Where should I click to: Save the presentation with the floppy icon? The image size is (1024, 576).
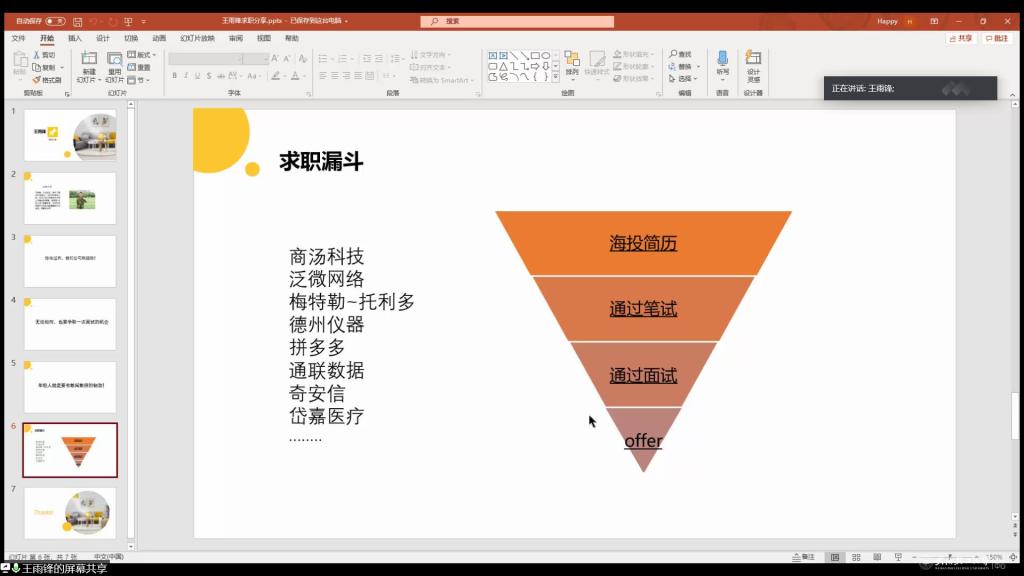pos(78,22)
